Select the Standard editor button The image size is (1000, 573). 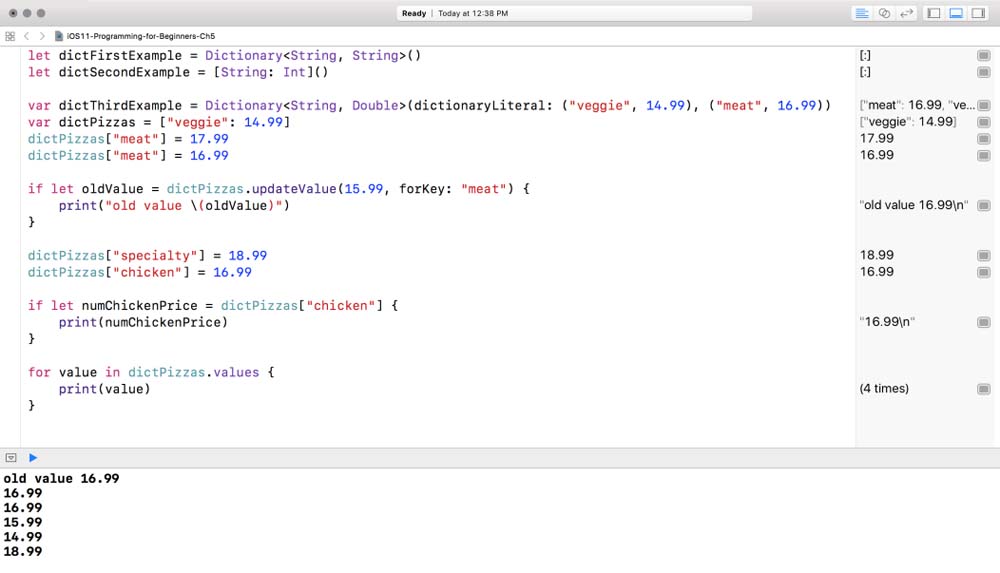(x=861, y=13)
